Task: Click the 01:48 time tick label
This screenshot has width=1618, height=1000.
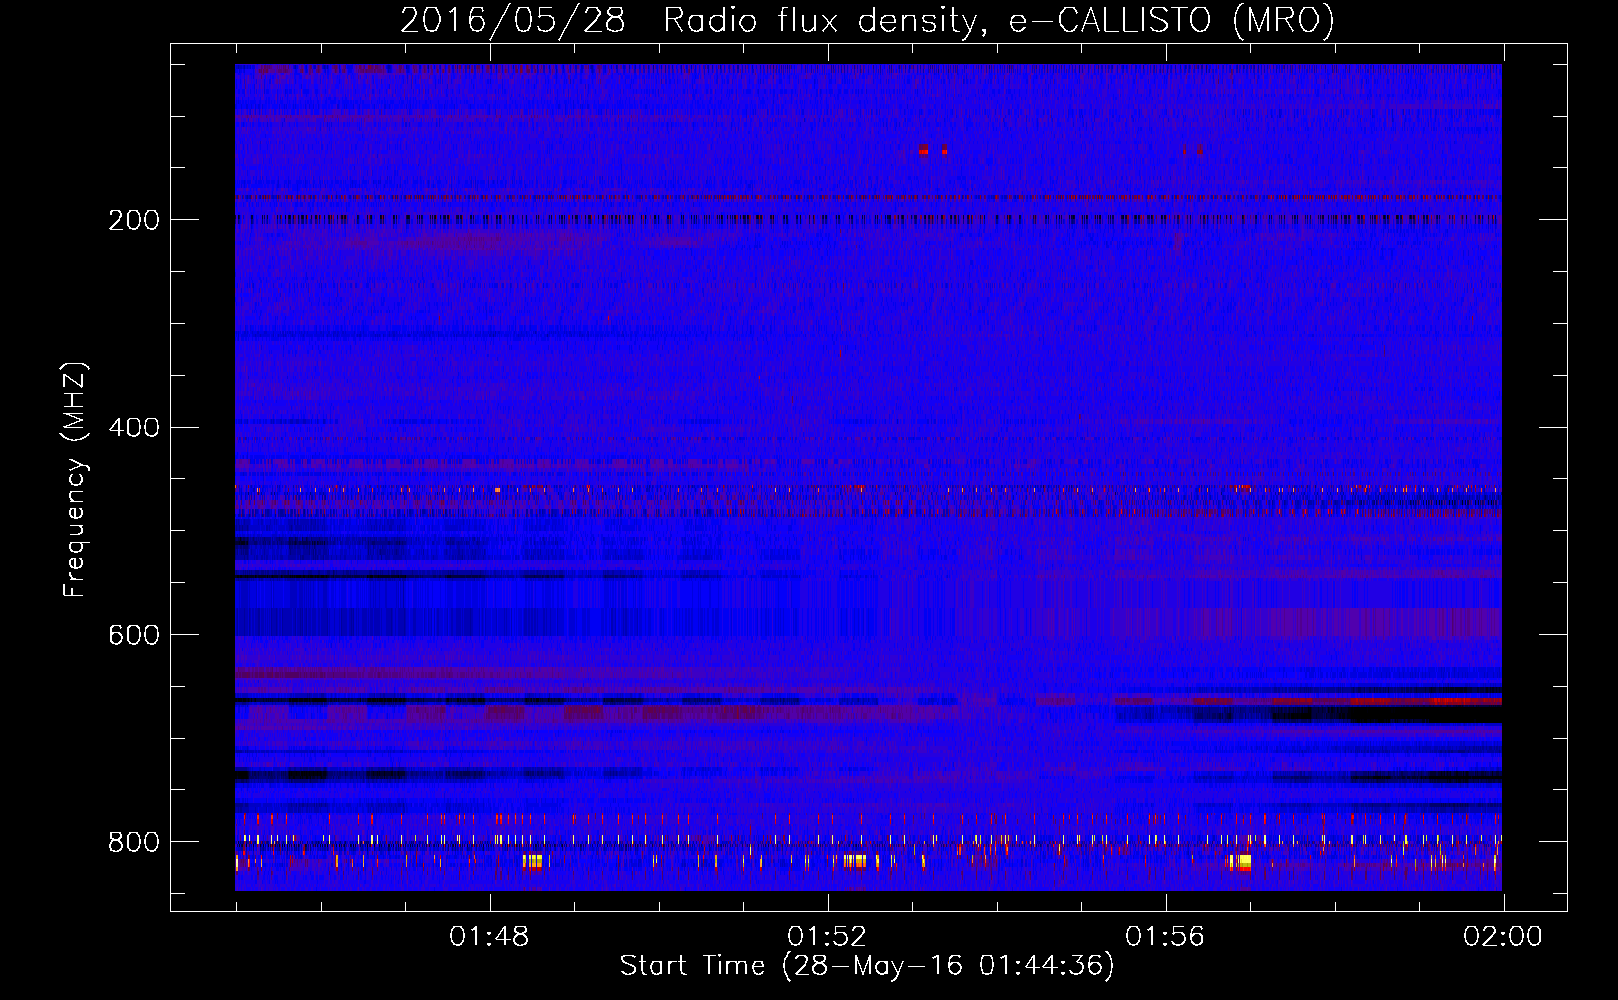Action: [x=489, y=937]
